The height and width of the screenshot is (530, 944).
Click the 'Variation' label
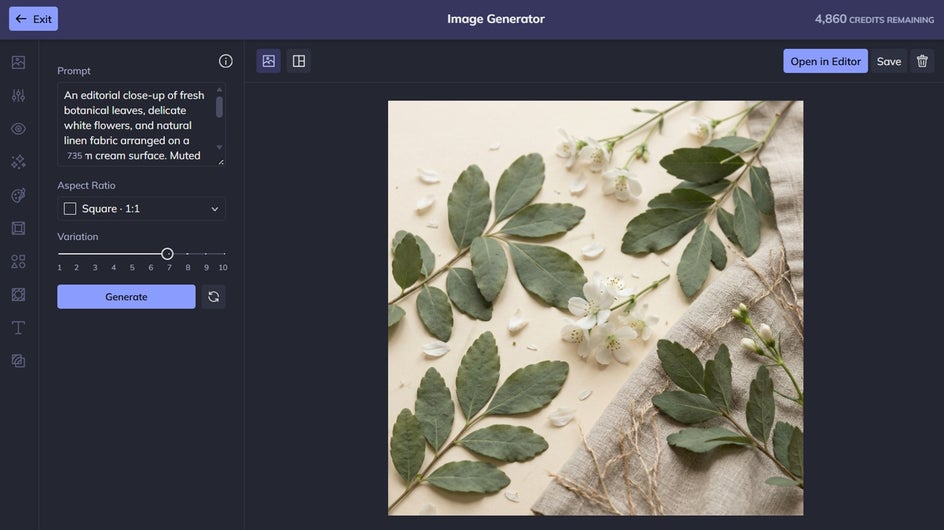(x=78, y=237)
